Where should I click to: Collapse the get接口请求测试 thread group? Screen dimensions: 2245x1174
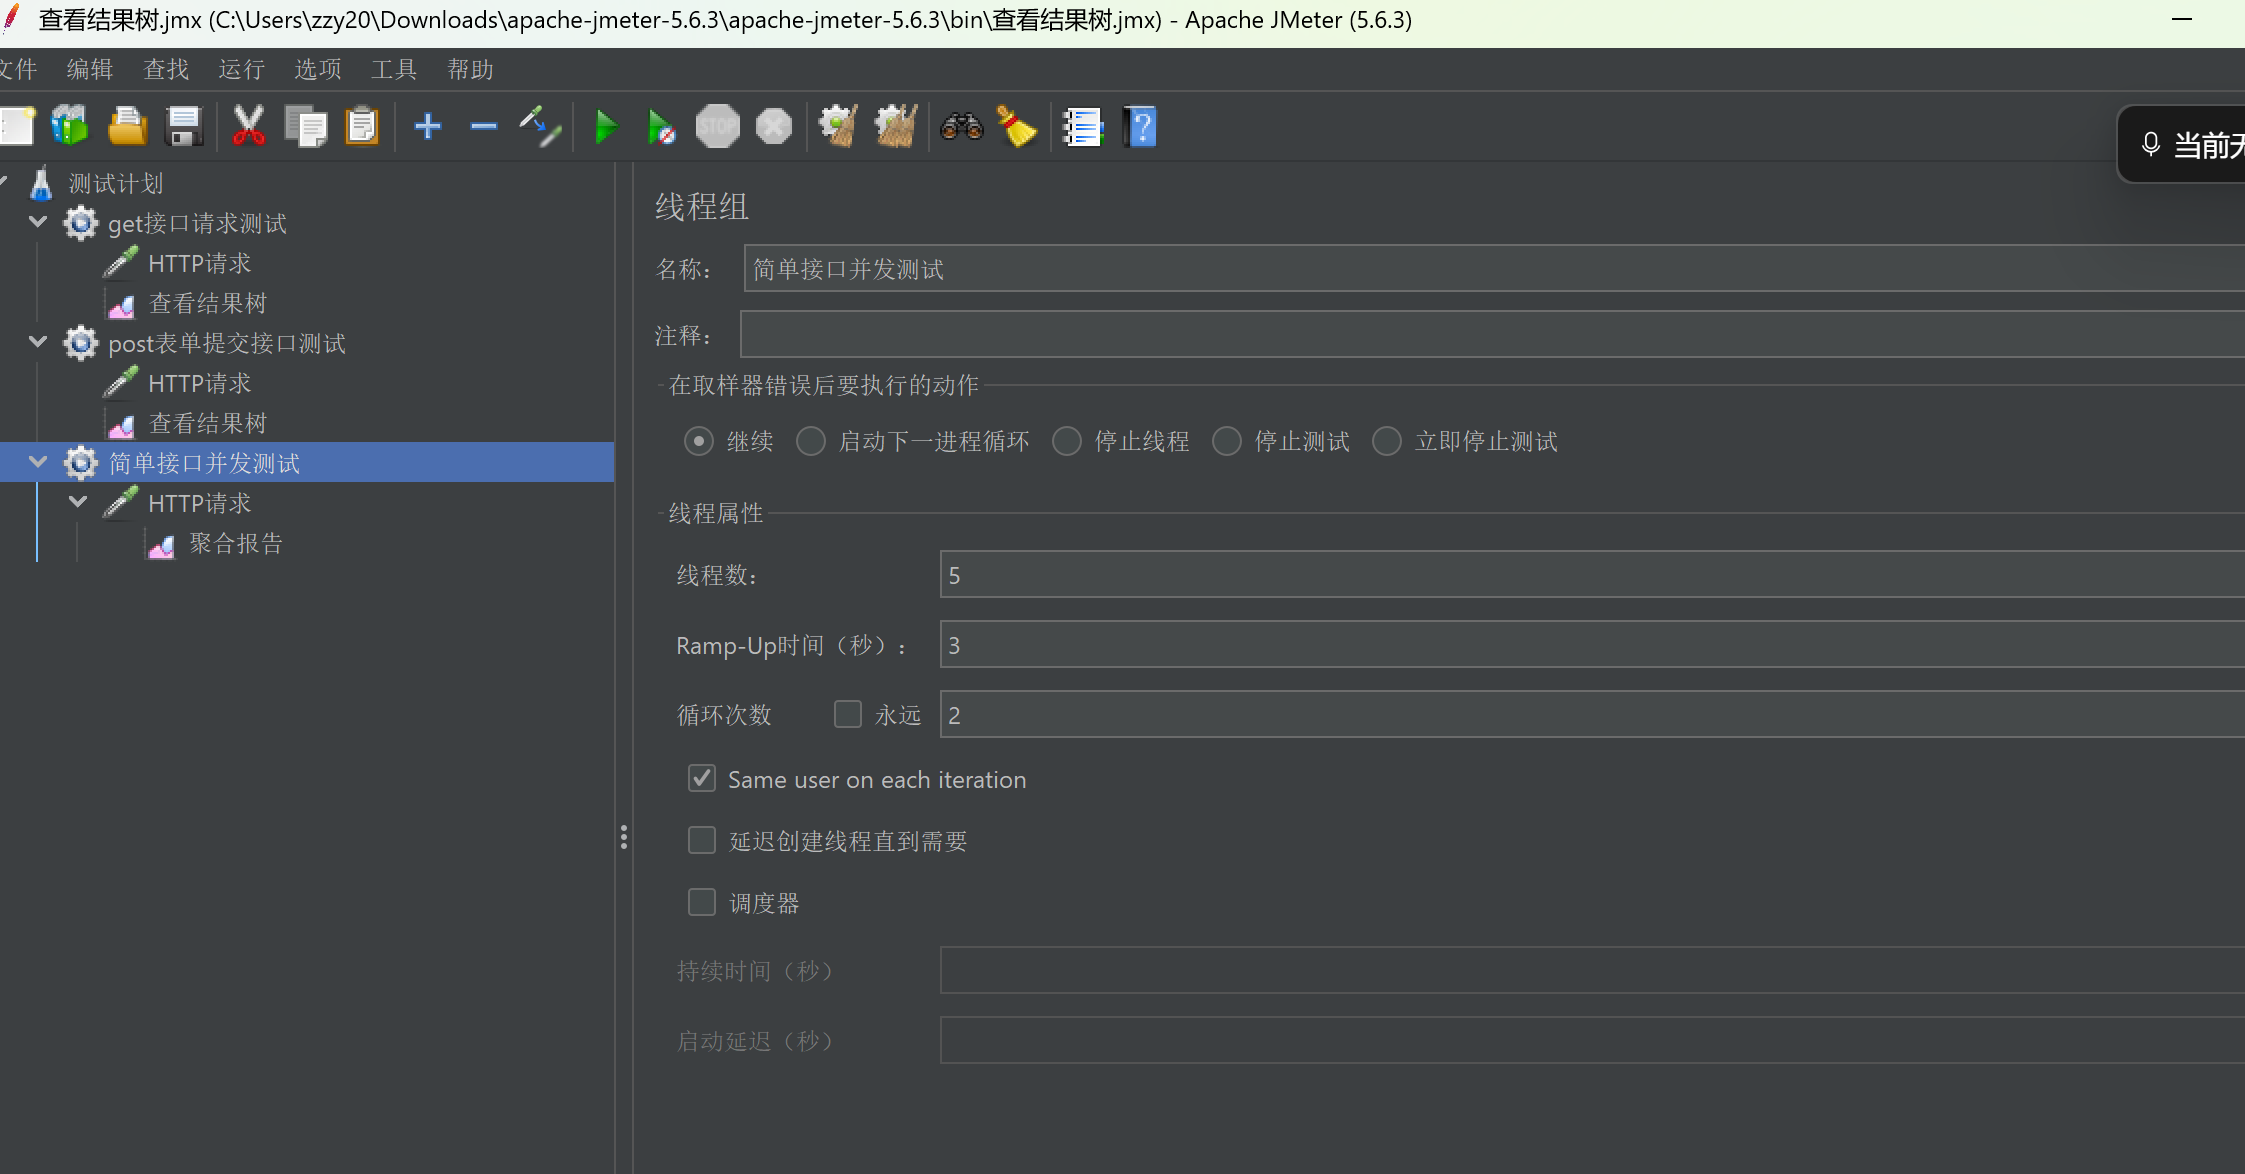(37, 222)
